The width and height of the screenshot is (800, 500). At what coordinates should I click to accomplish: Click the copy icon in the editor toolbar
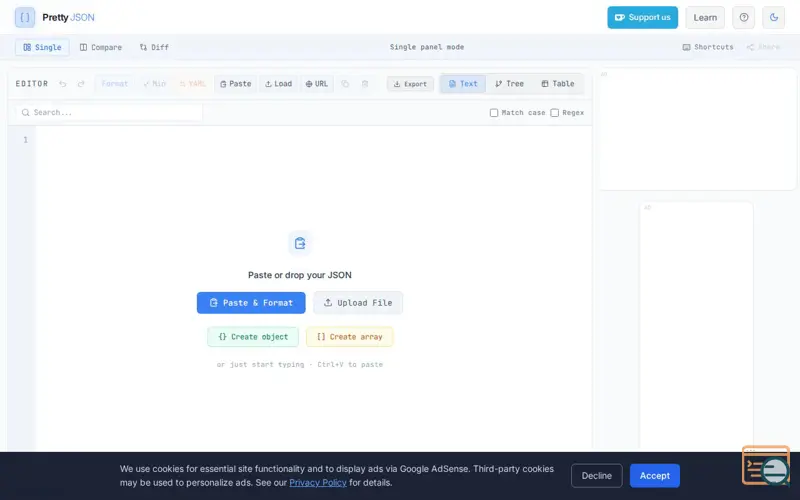(x=345, y=84)
